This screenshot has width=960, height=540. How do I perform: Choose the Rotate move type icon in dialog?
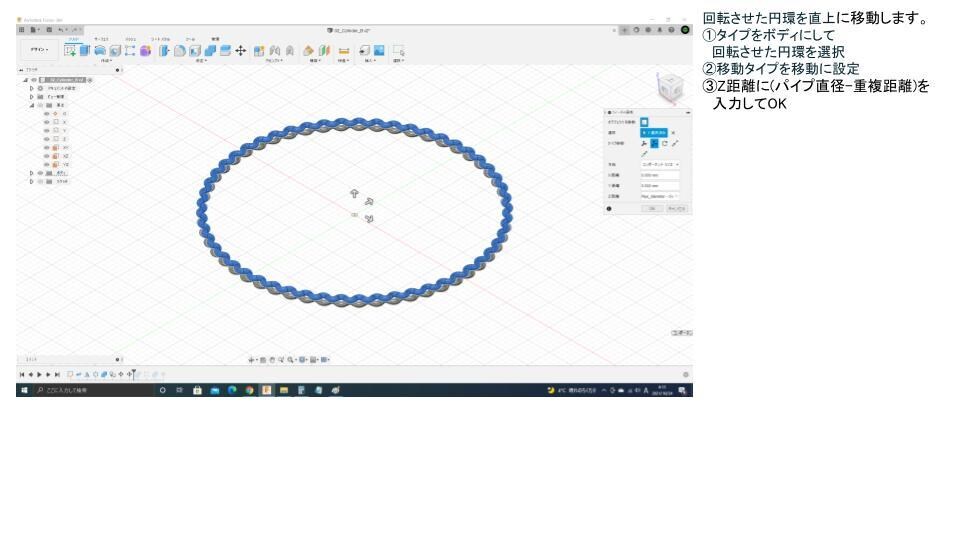[665, 143]
